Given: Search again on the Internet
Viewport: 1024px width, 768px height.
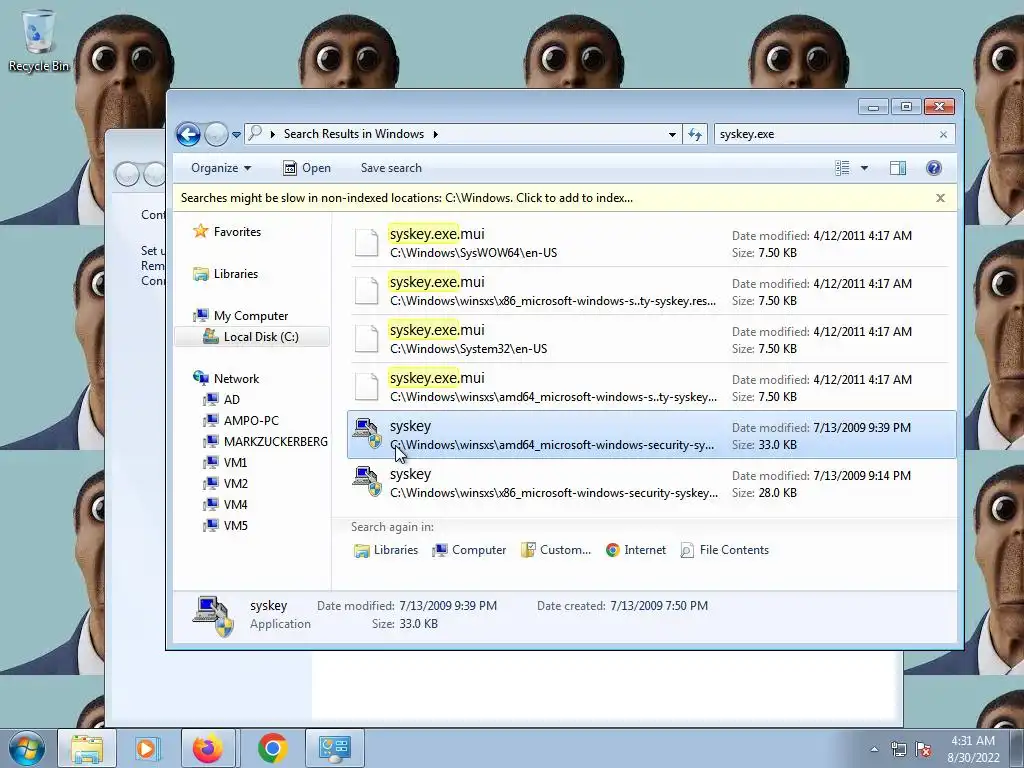Looking at the screenshot, I should click(635, 550).
